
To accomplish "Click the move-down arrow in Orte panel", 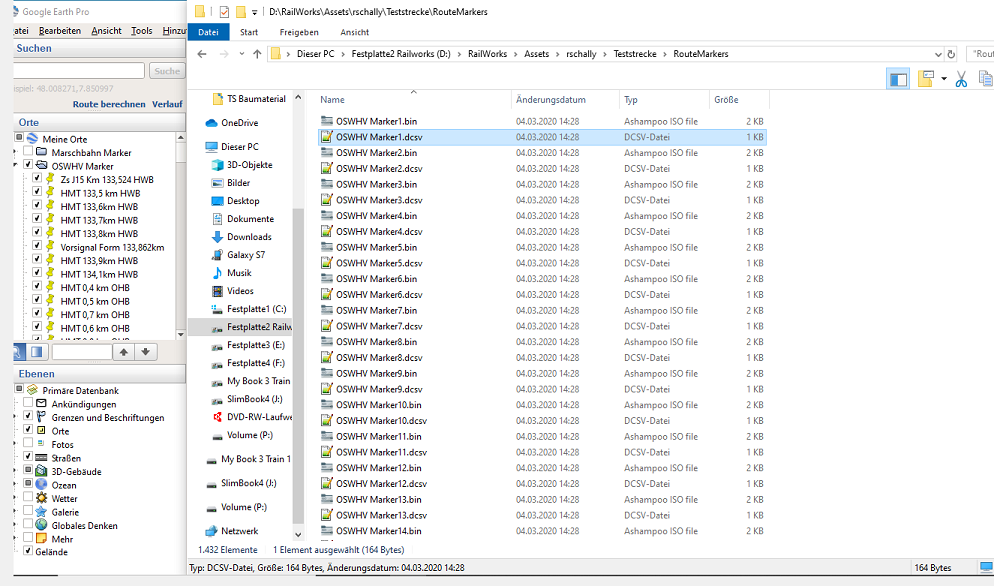I will click(146, 352).
